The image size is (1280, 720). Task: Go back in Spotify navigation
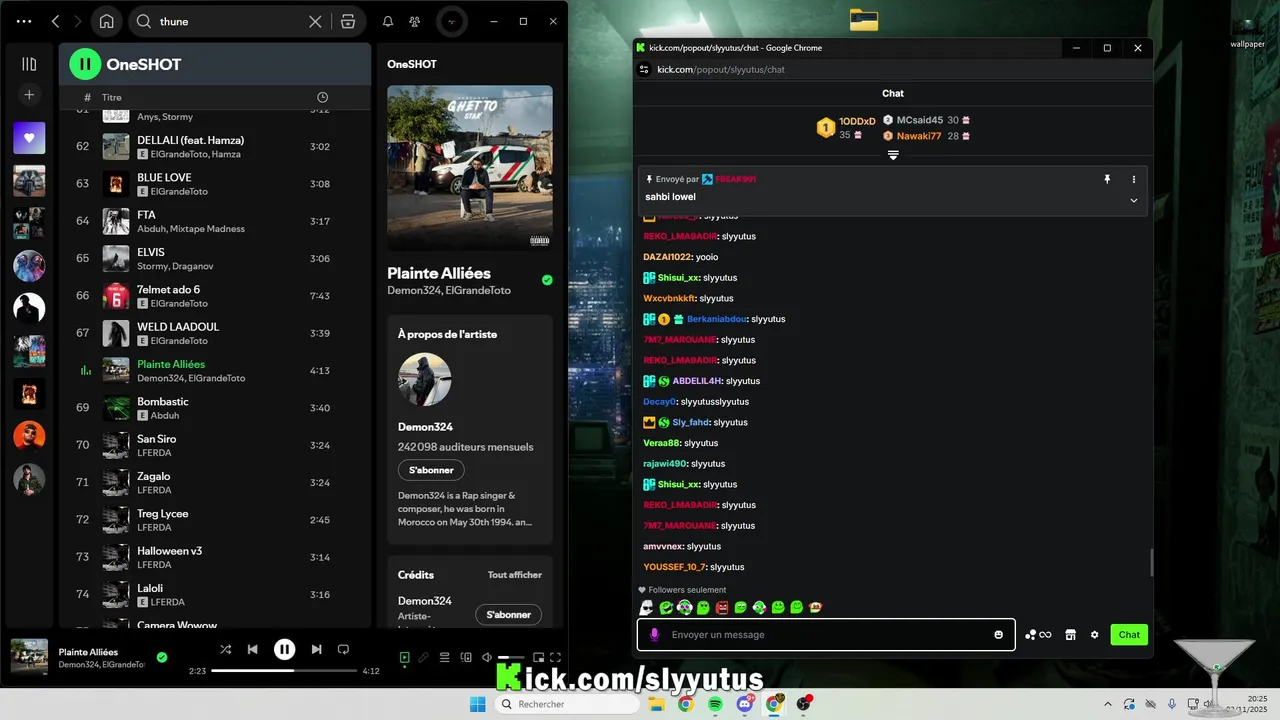click(x=55, y=21)
